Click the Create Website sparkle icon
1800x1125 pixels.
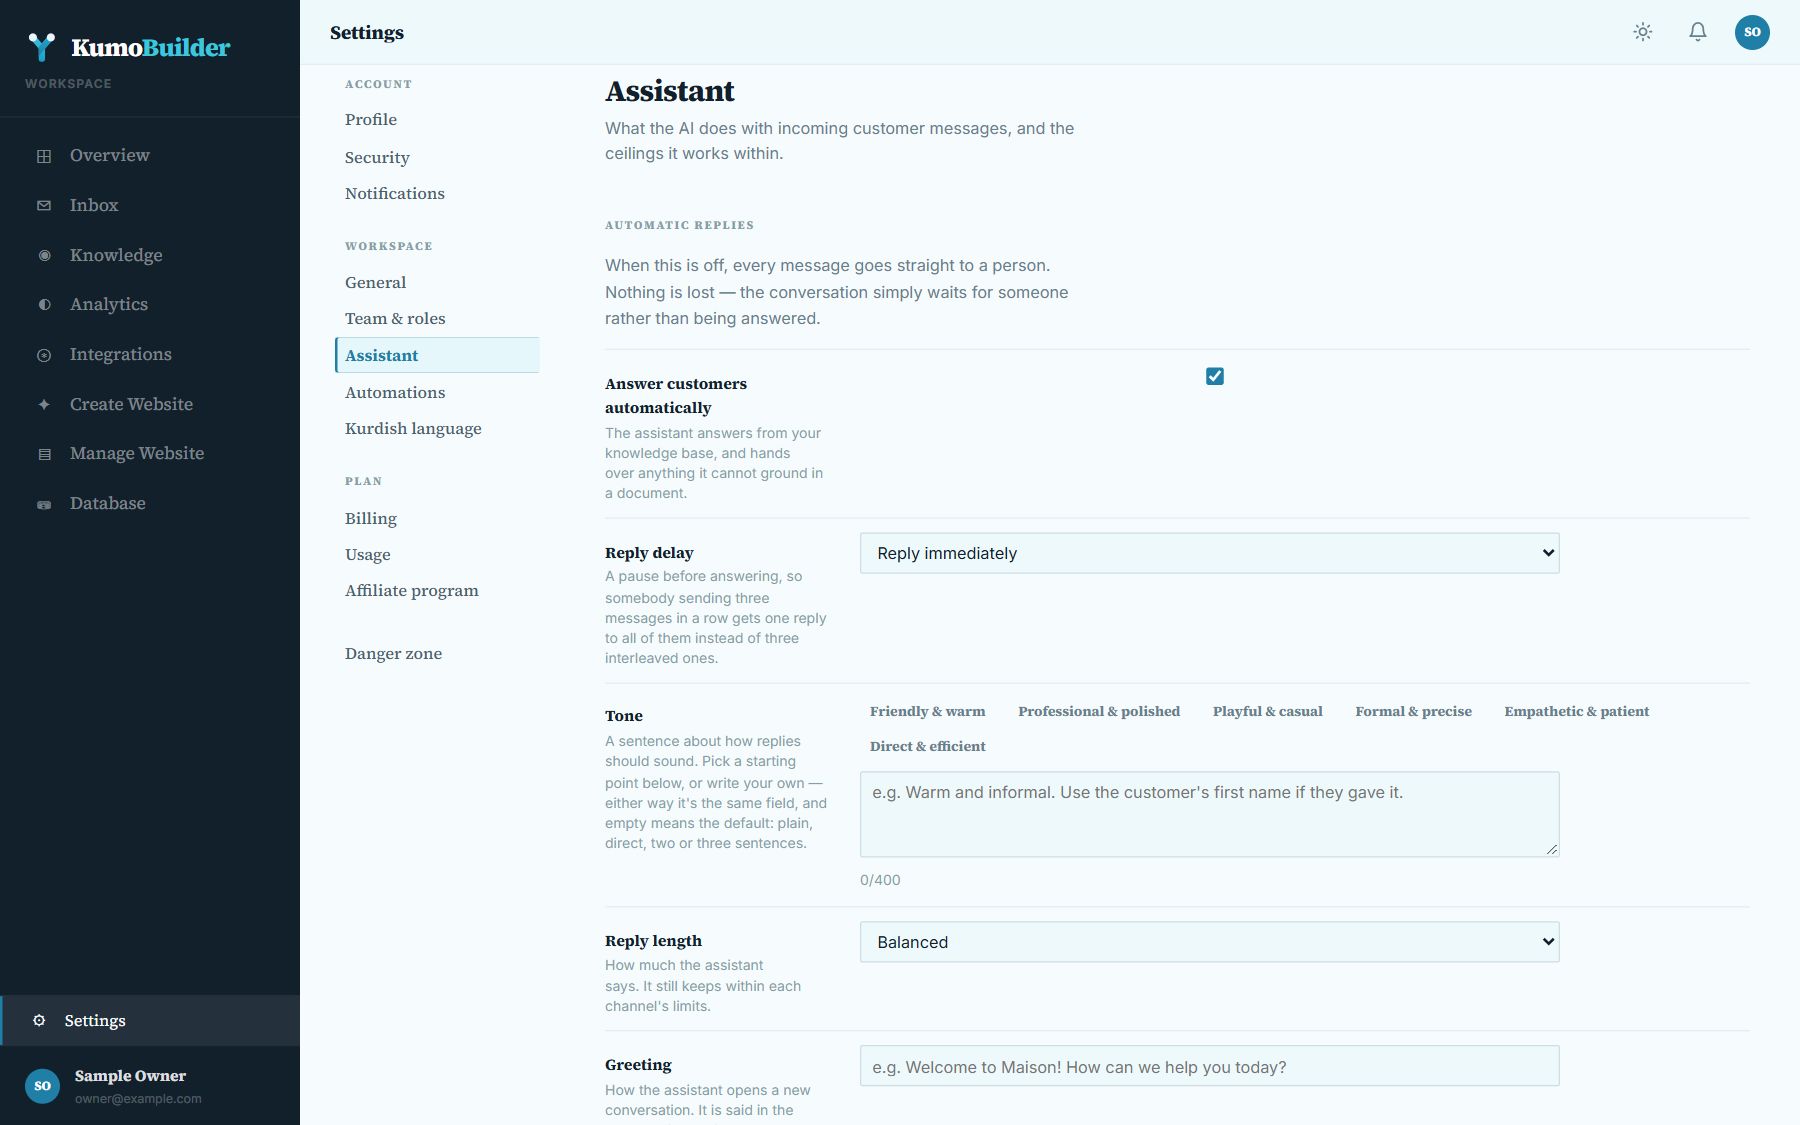click(x=44, y=405)
